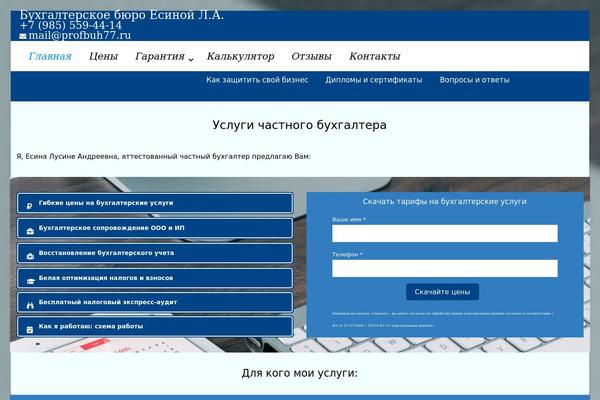Click the envelope icon before the email address
Screen dimensions: 600x400
point(23,36)
